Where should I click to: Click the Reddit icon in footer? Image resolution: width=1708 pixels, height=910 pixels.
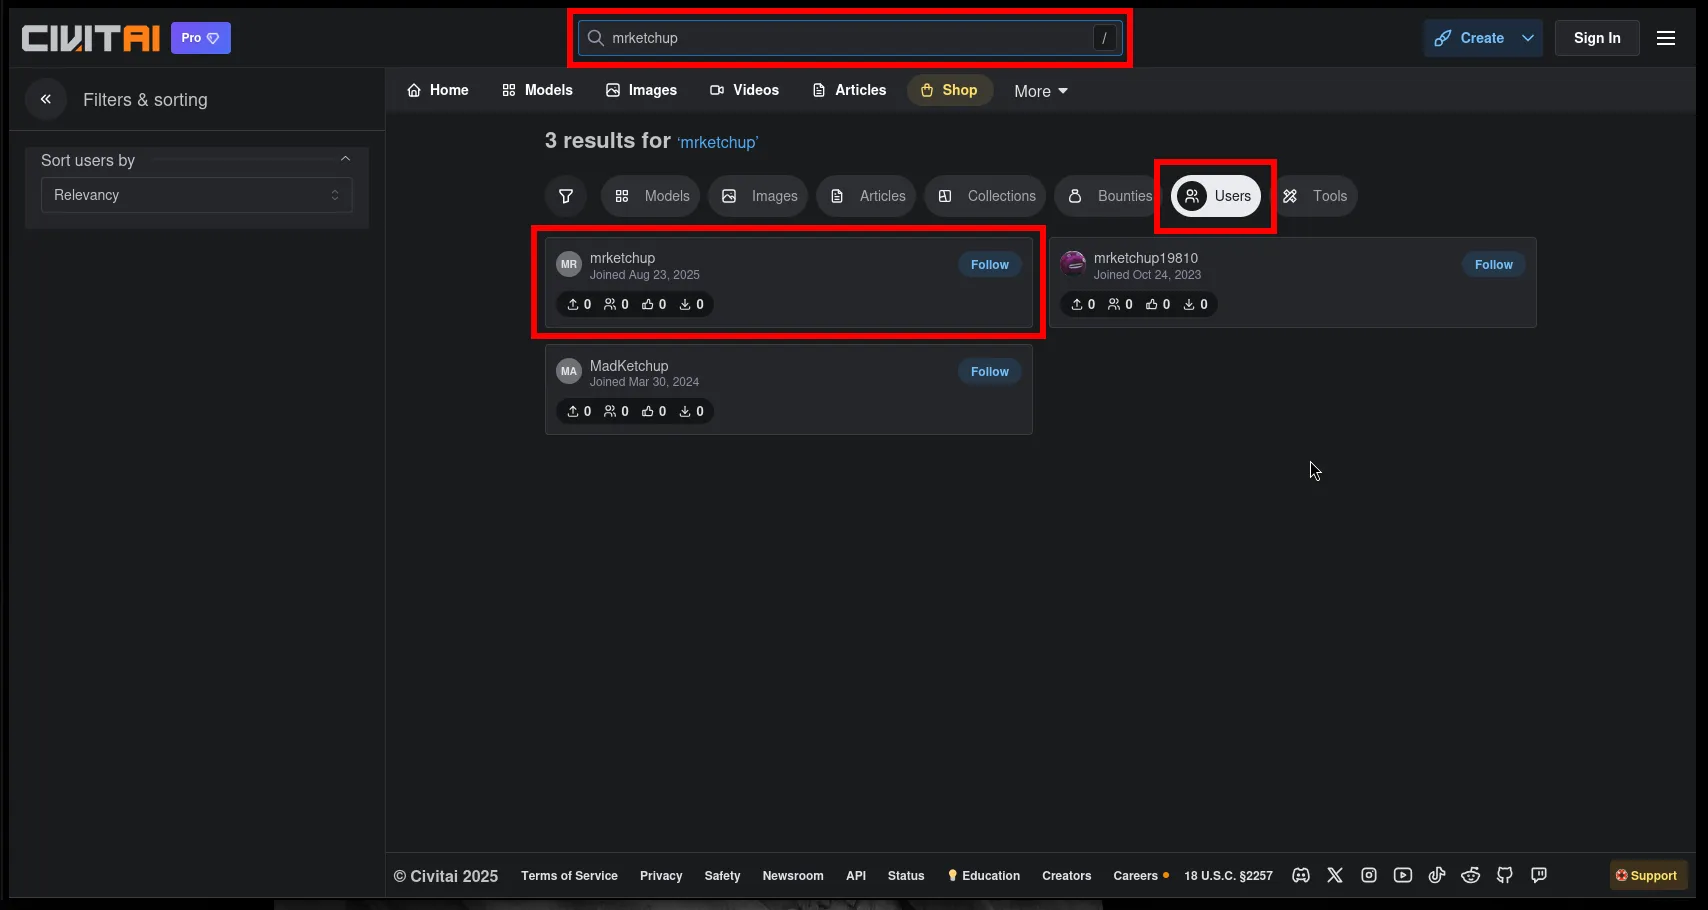click(1470, 875)
